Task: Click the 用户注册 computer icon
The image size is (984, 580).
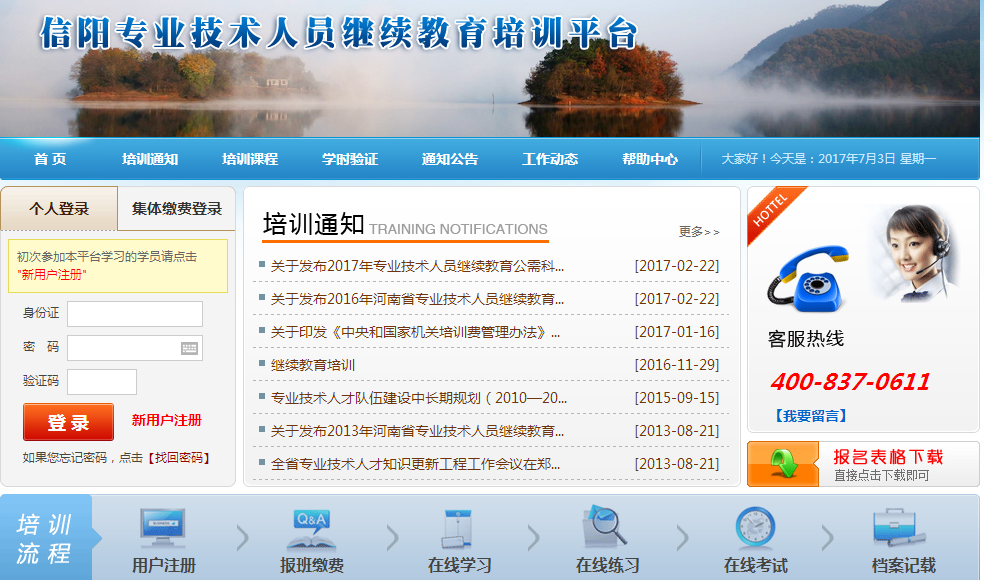Action: [x=163, y=528]
